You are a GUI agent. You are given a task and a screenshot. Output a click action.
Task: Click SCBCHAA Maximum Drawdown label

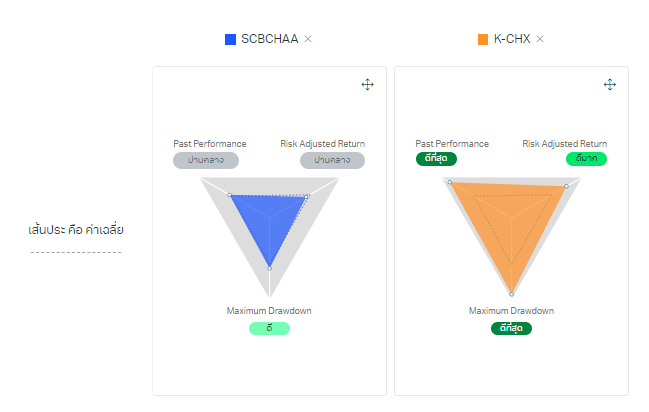pyautogui.click(x=269, y=311)
